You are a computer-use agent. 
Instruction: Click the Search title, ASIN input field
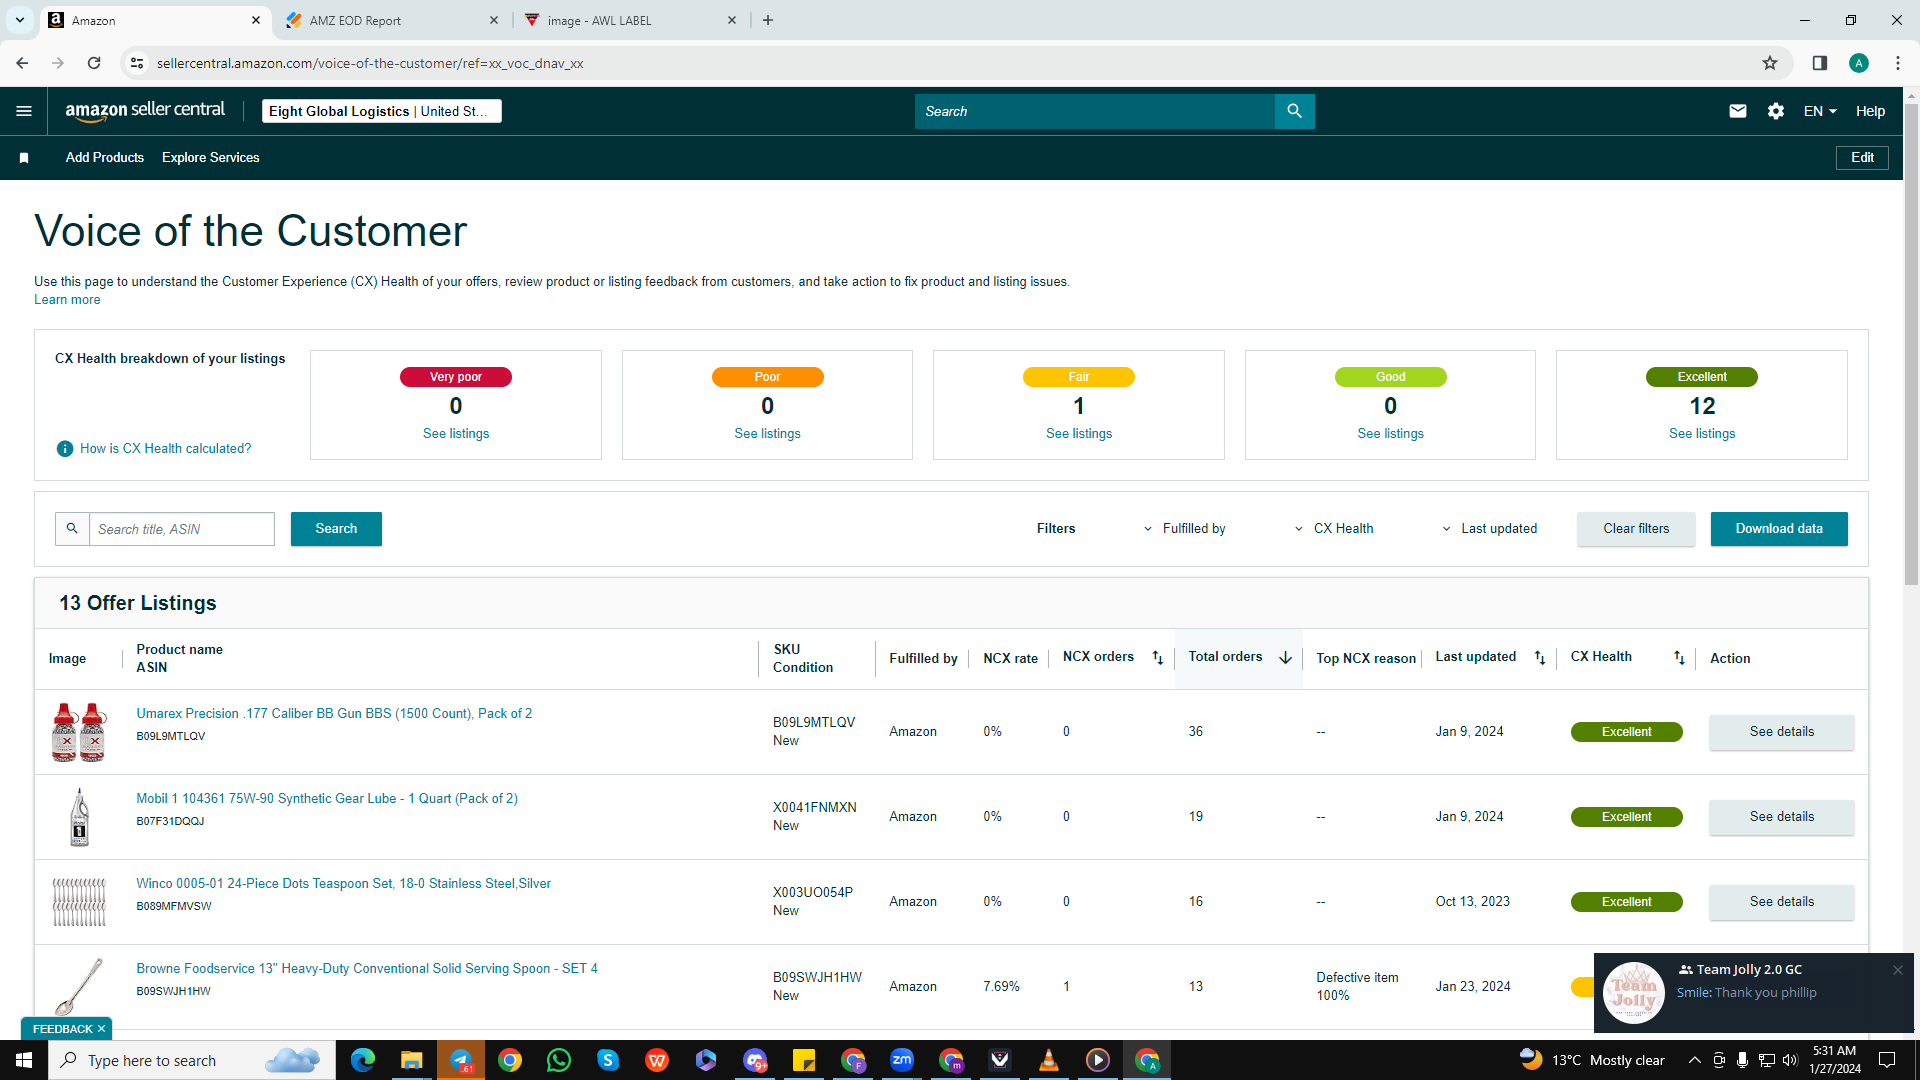182,529
